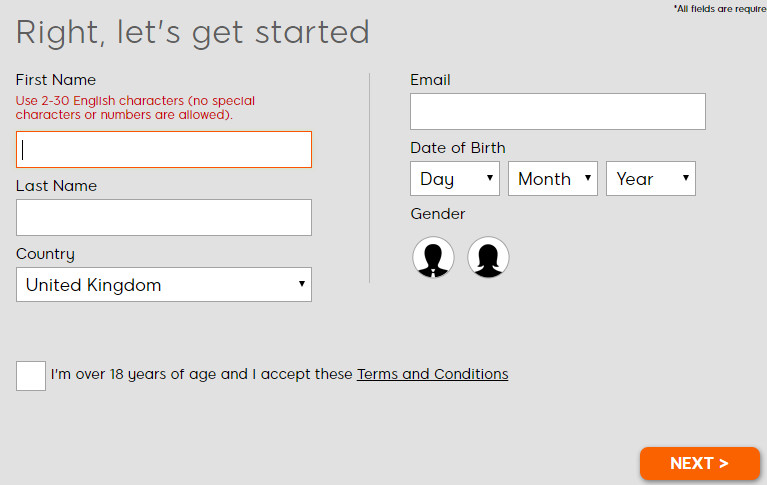Click the Email text box

coord(558,112)
